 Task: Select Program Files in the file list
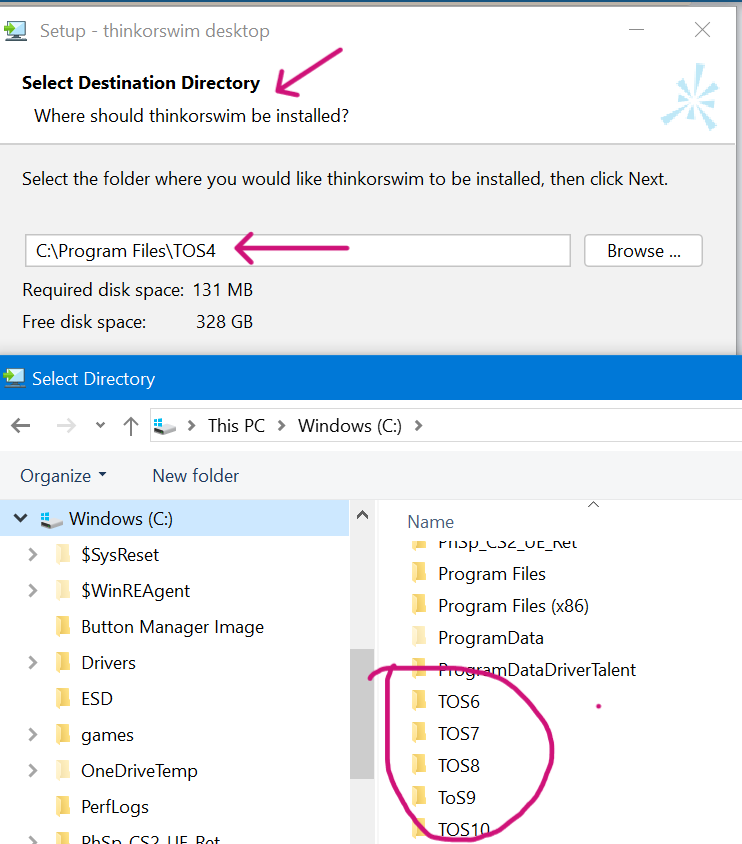[x=492, y=574]
